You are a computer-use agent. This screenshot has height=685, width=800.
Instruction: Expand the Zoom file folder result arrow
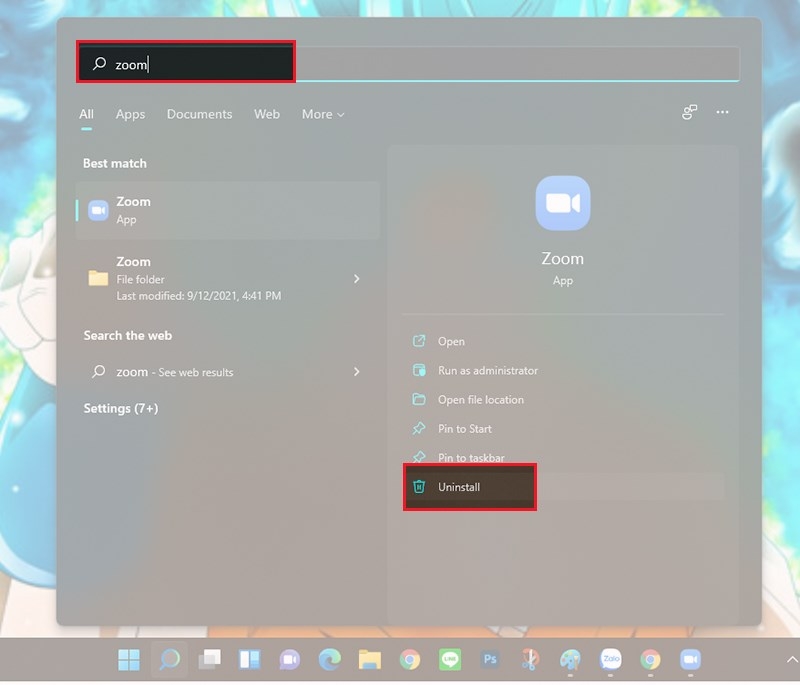[357, 279]
